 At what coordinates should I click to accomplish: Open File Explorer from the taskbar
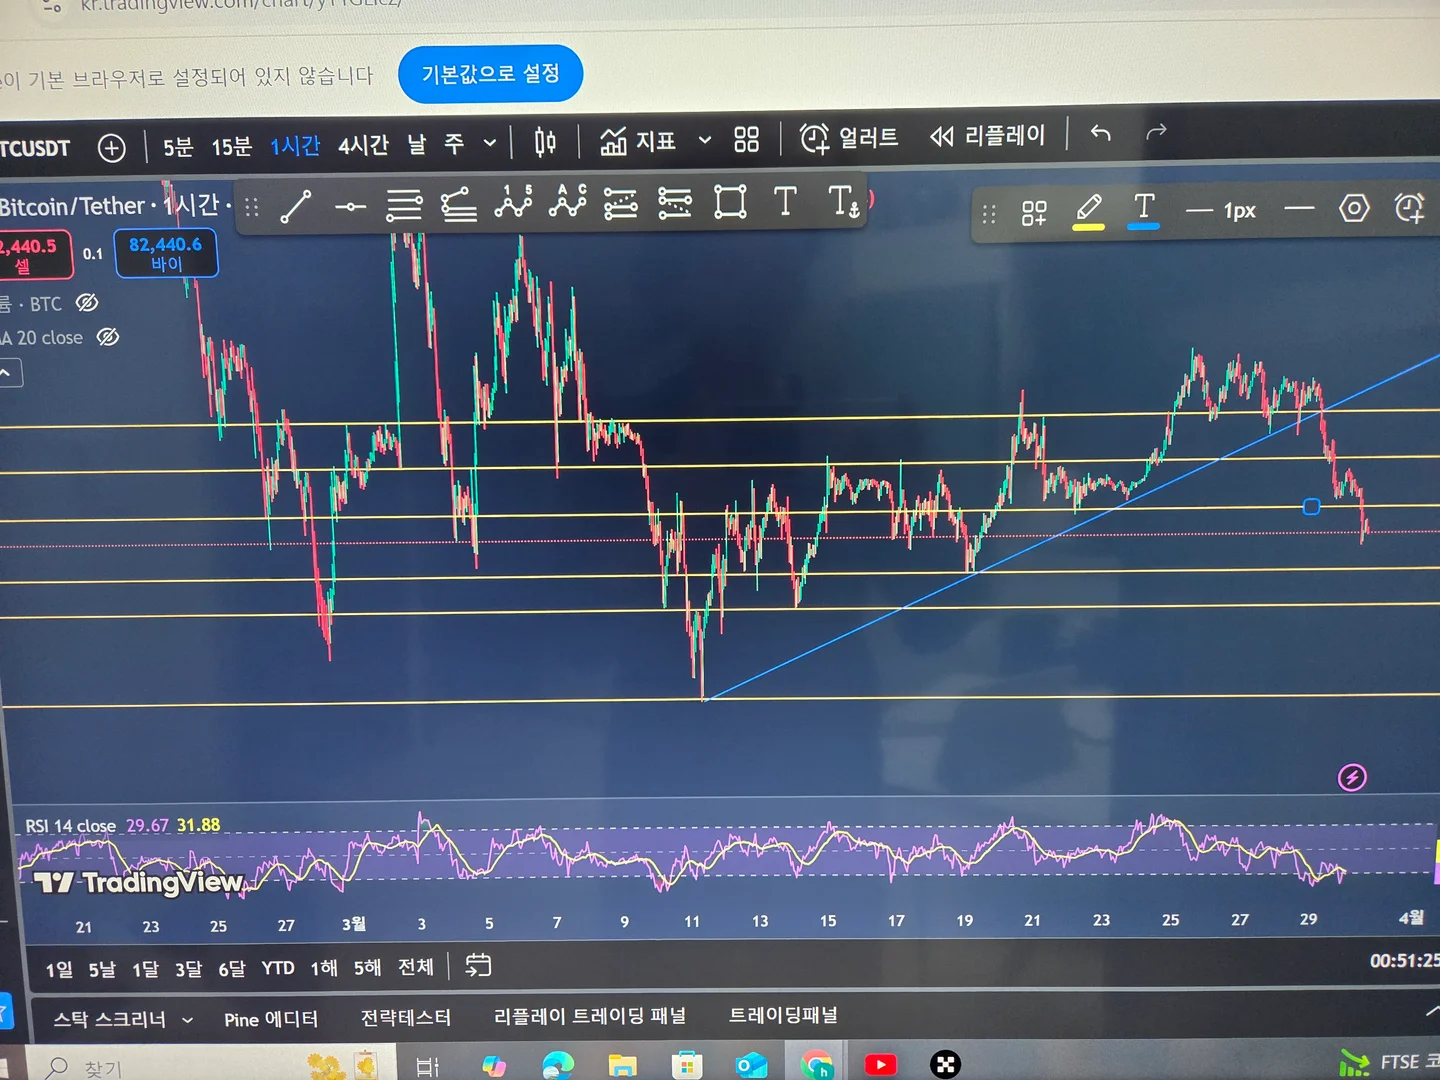coord(622,1065)
